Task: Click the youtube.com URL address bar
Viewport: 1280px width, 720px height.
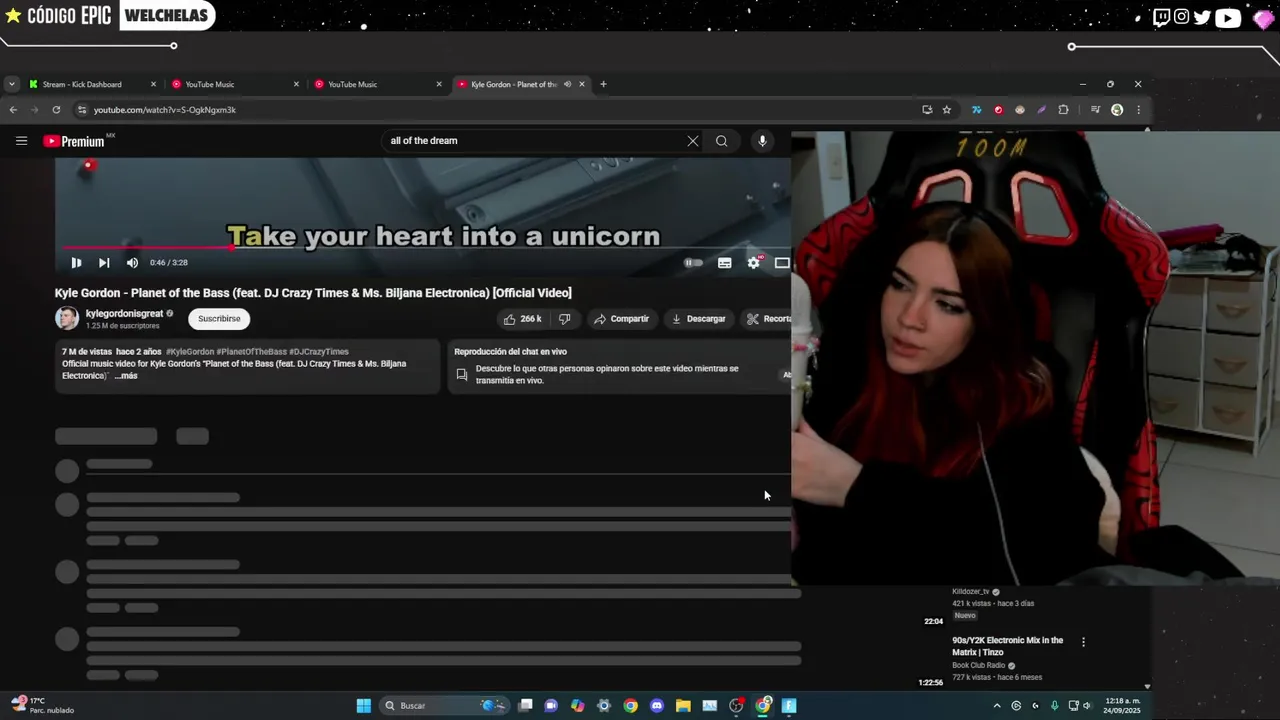Action: coord(500,110)
